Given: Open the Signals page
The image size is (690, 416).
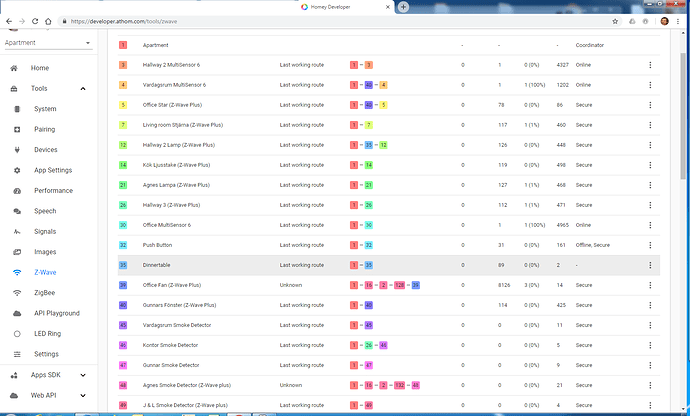Looking at the screenshot, I should click(46, 231).
